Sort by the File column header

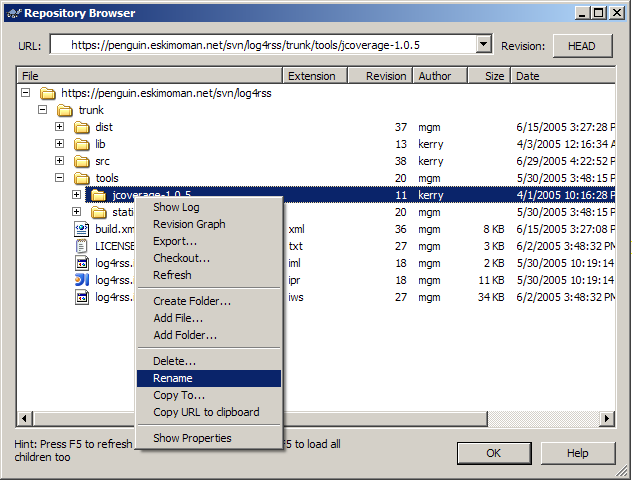tap(150, 76)
